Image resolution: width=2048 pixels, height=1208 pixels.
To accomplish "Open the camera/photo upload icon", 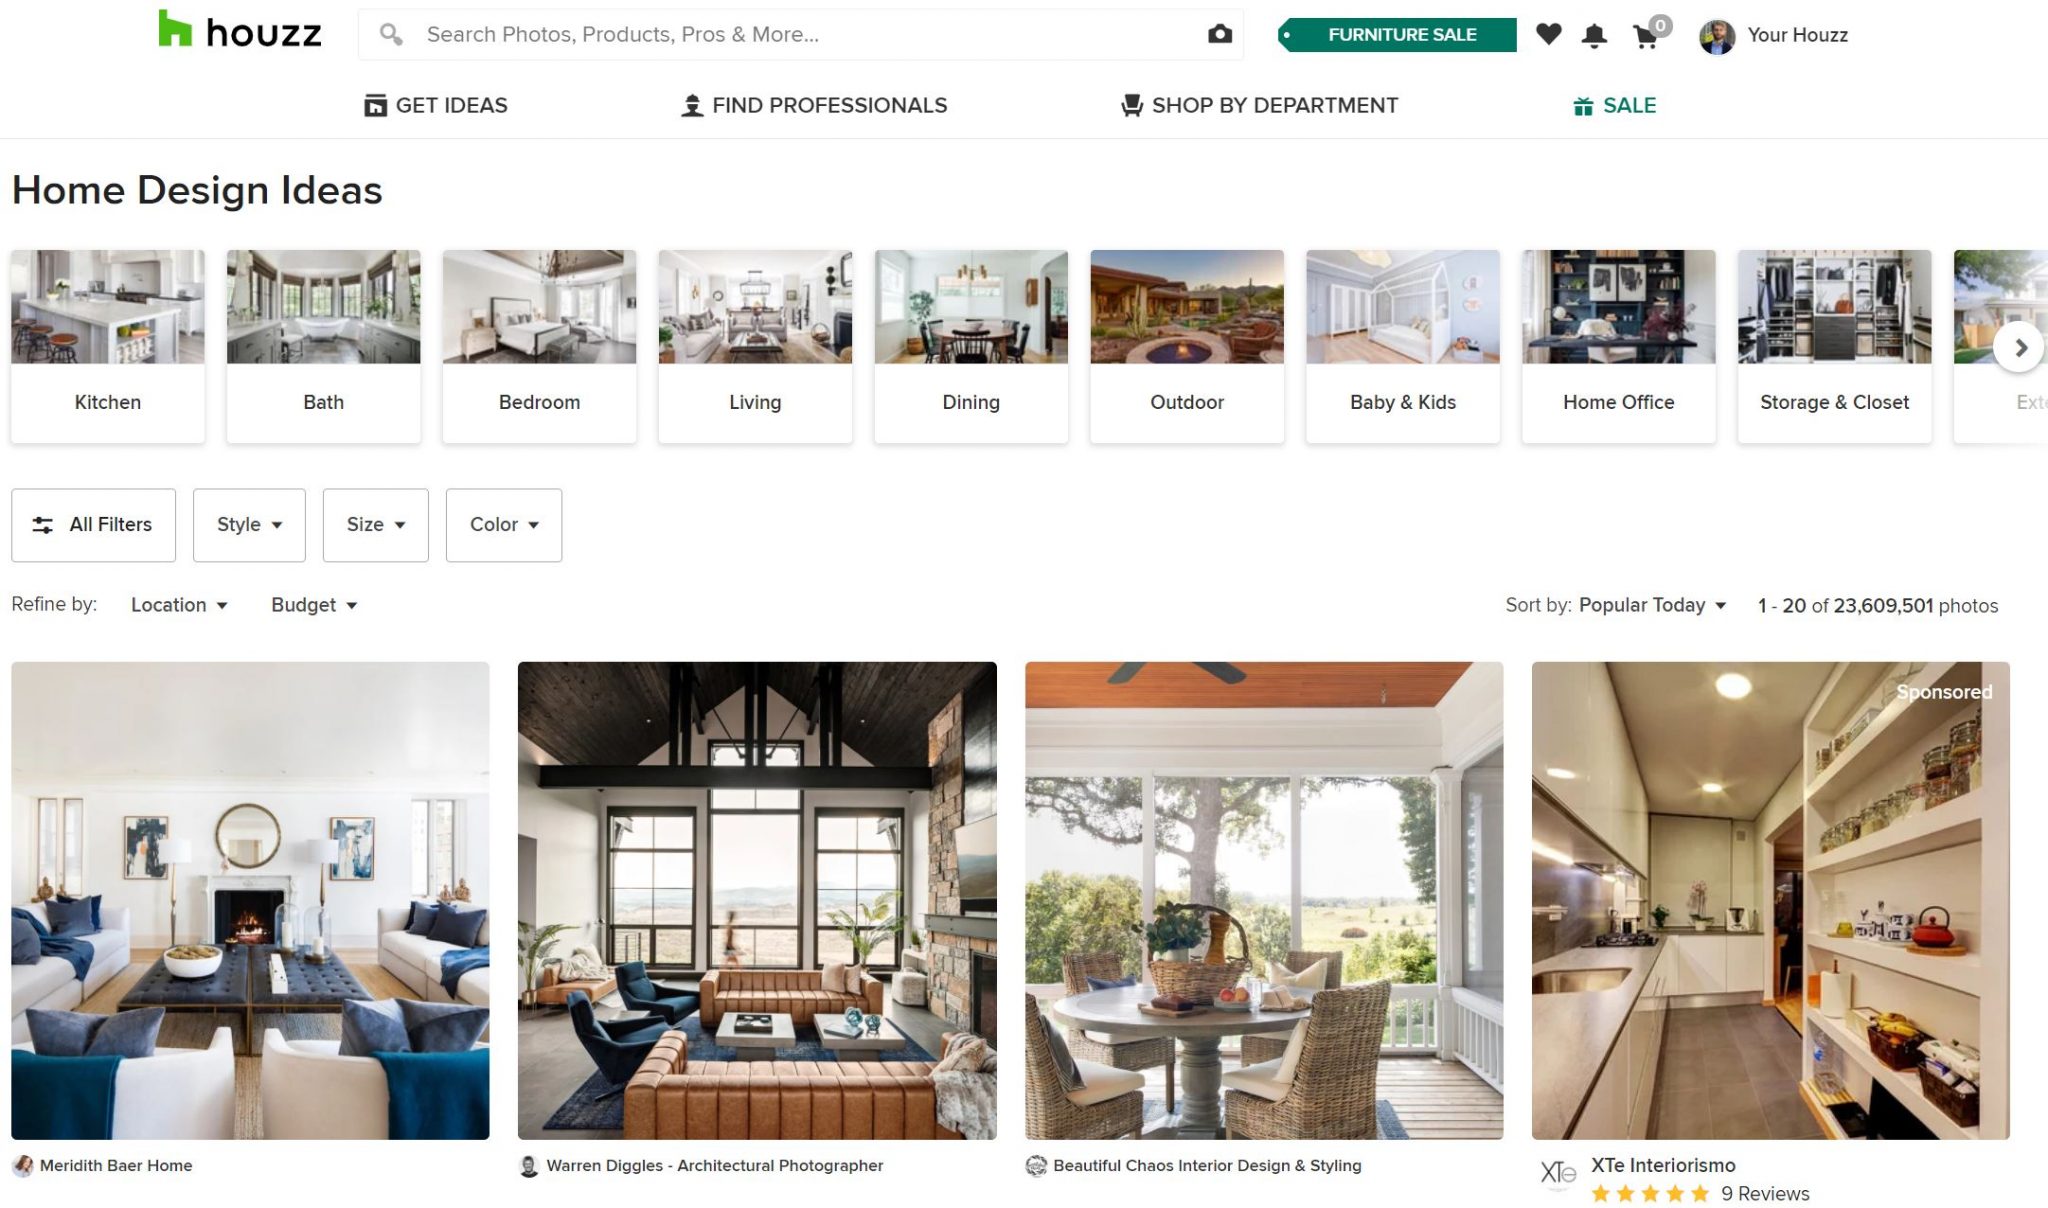I will pos(1218,33).
